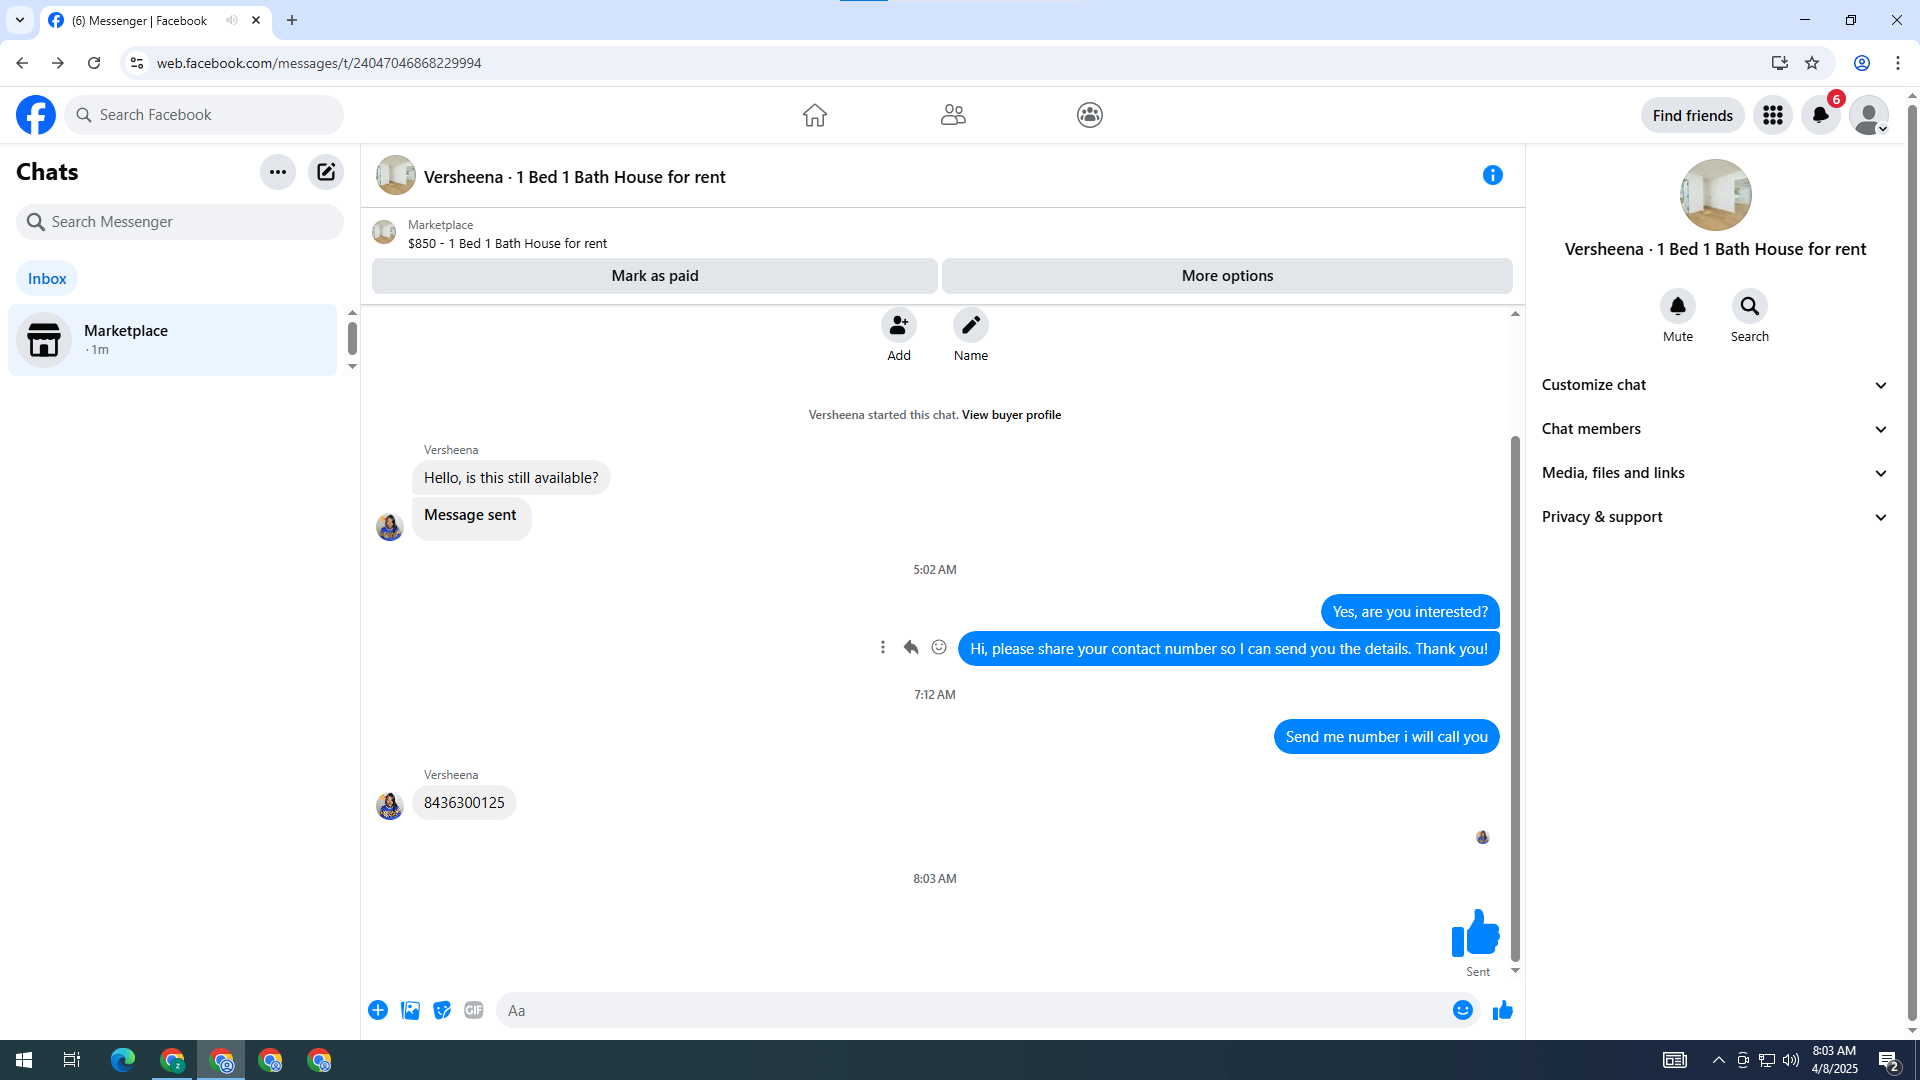Screen dimensions: 1920x1080
Task: Toggle the conversation information panel
Action: coord(1492,175)
